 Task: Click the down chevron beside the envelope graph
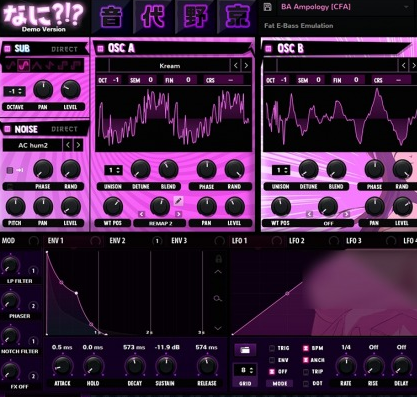click(218, 328)
